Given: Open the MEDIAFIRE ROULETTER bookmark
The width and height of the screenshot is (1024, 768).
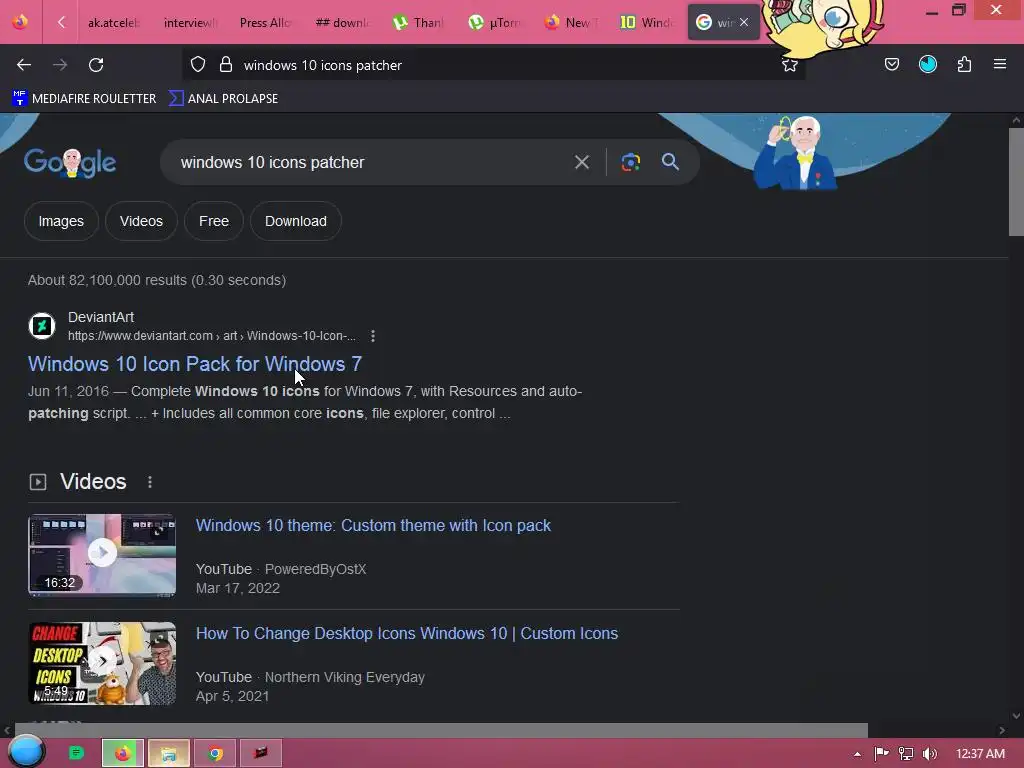Looking at the screenshot, I should (x=84, y=99).
